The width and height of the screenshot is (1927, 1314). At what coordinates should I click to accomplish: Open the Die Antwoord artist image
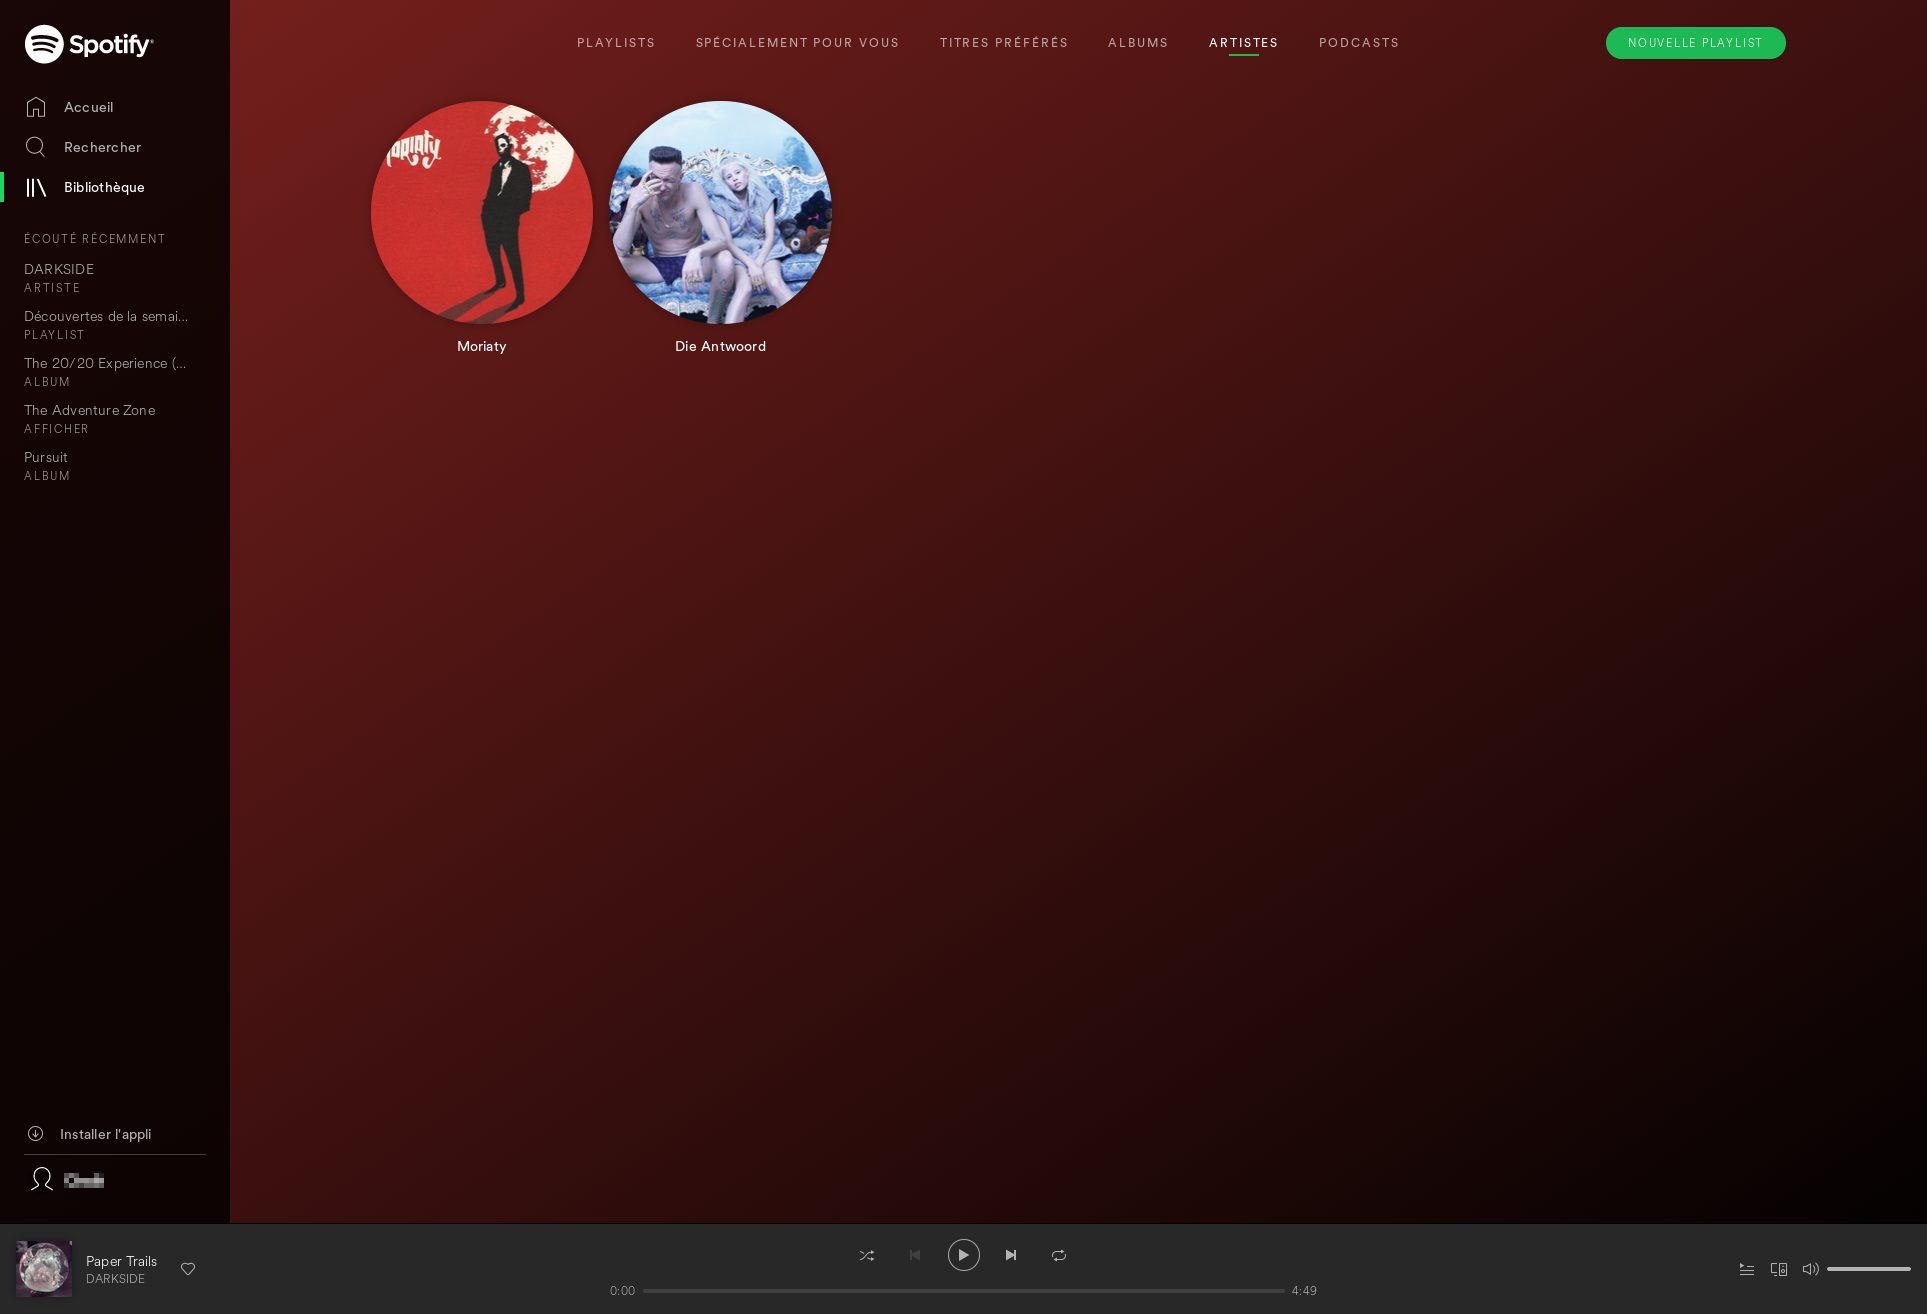click(x=720, y=212)
